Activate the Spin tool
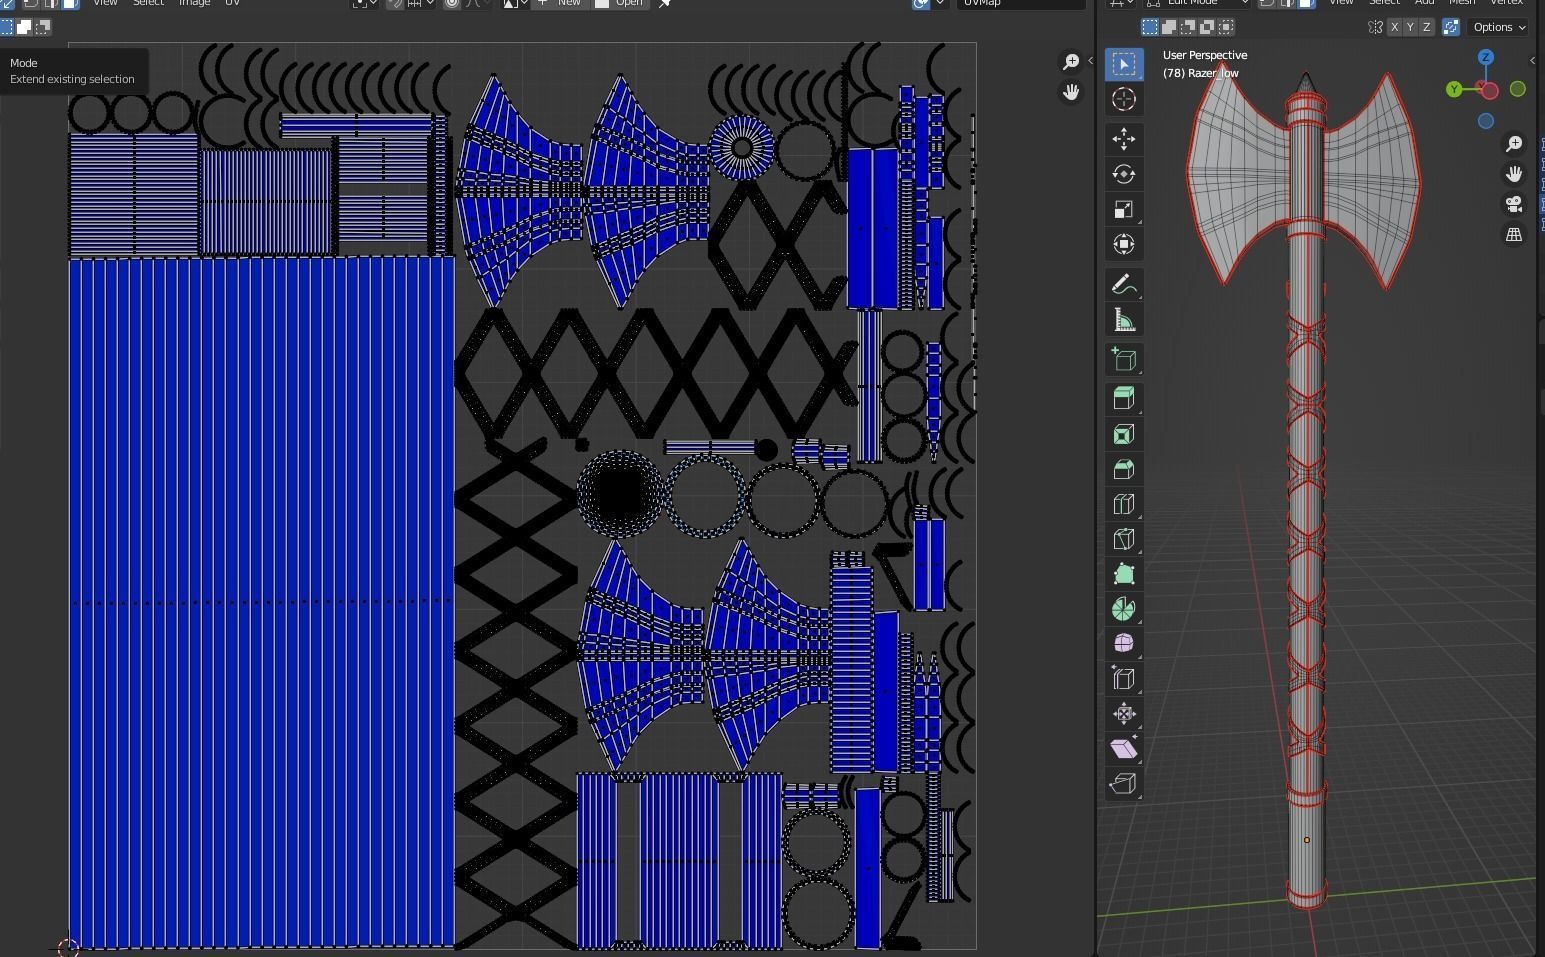Image resolution: width=1545 pixels, height=957 pixels. point(1124,609)
